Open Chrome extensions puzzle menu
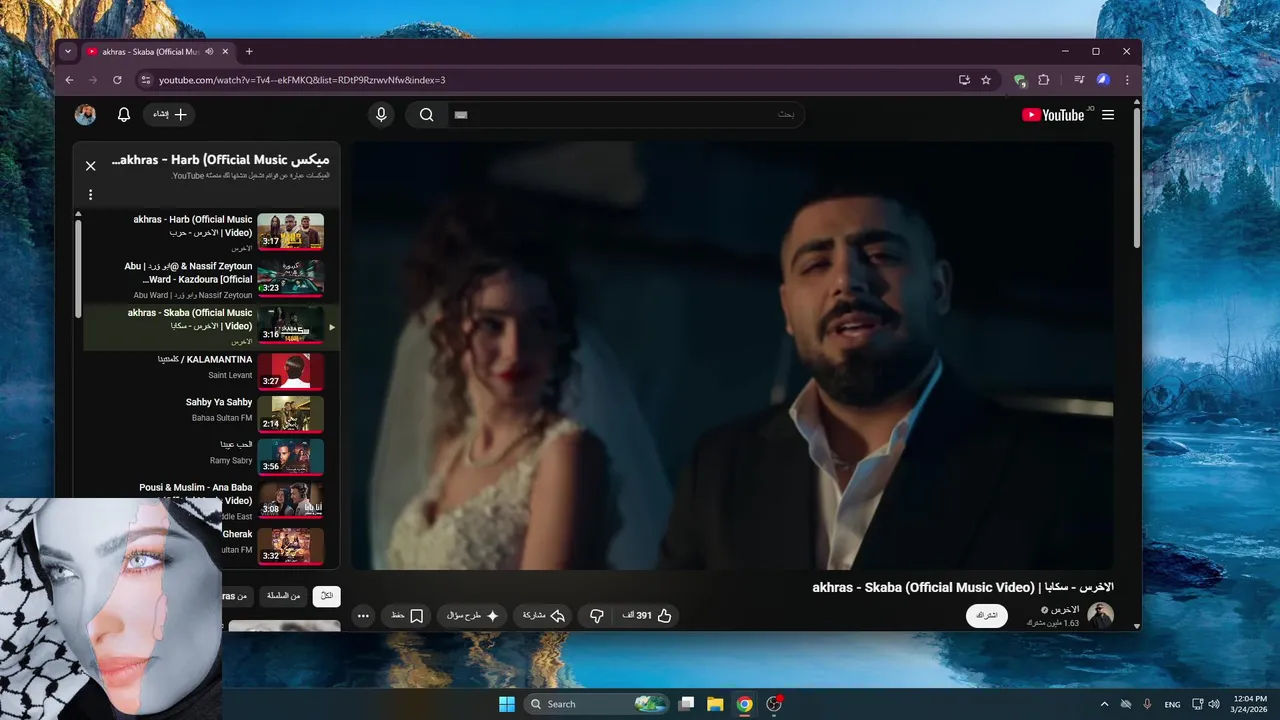The image size is (1280, 720). 1044,80
